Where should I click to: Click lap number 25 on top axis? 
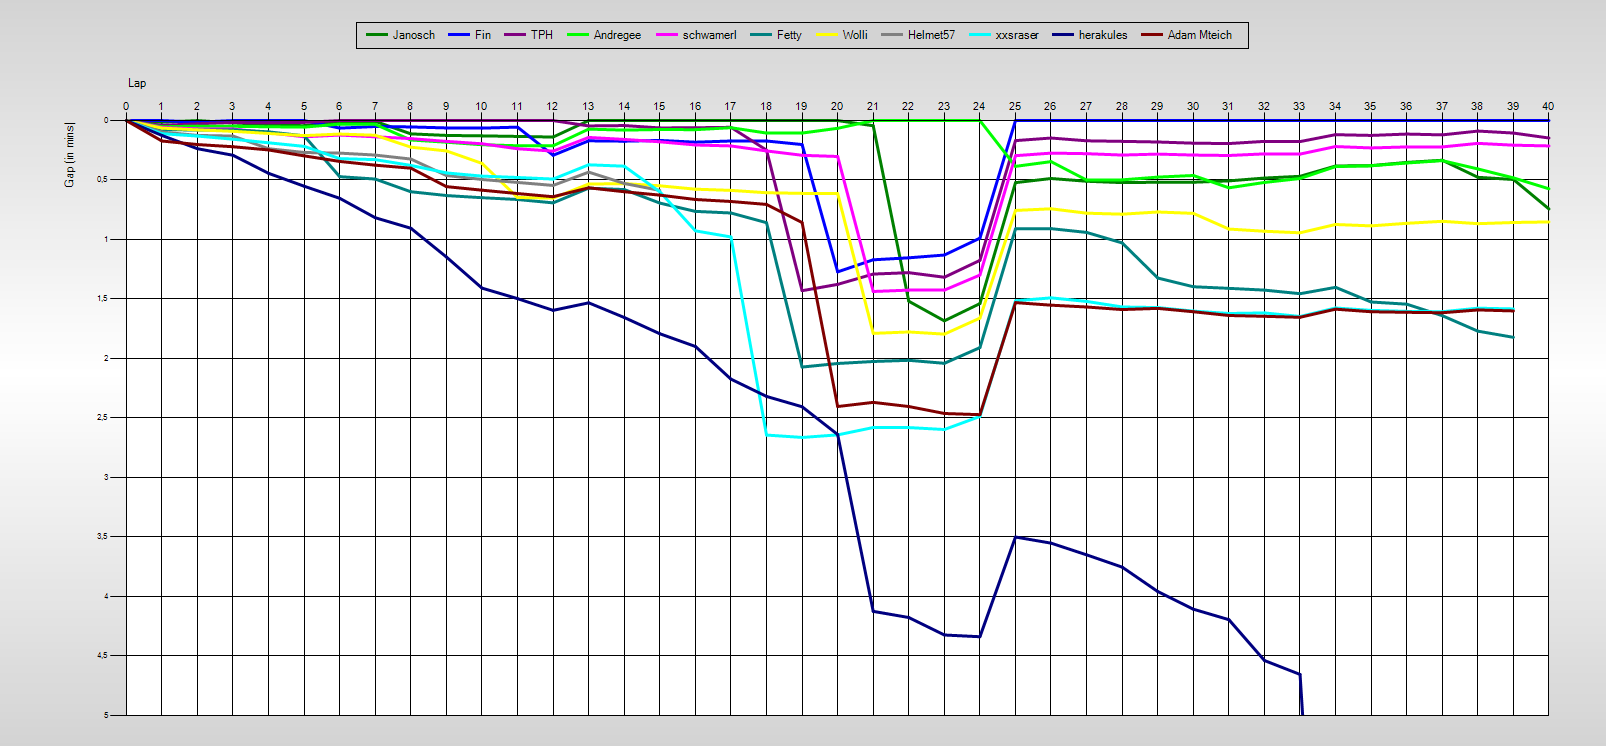pos(1015,106)
